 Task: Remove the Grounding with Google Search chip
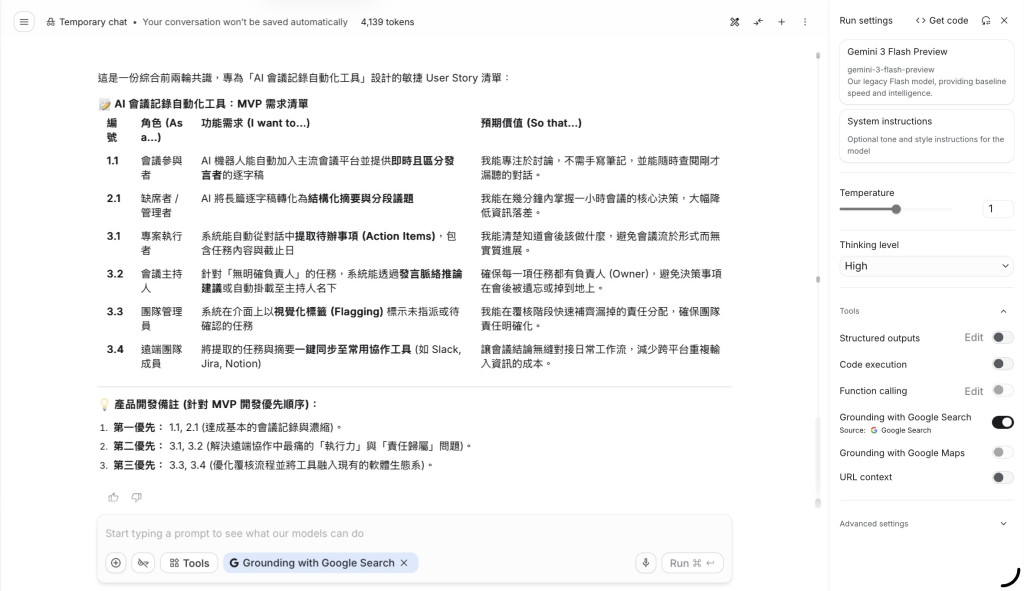click(404, 563)
